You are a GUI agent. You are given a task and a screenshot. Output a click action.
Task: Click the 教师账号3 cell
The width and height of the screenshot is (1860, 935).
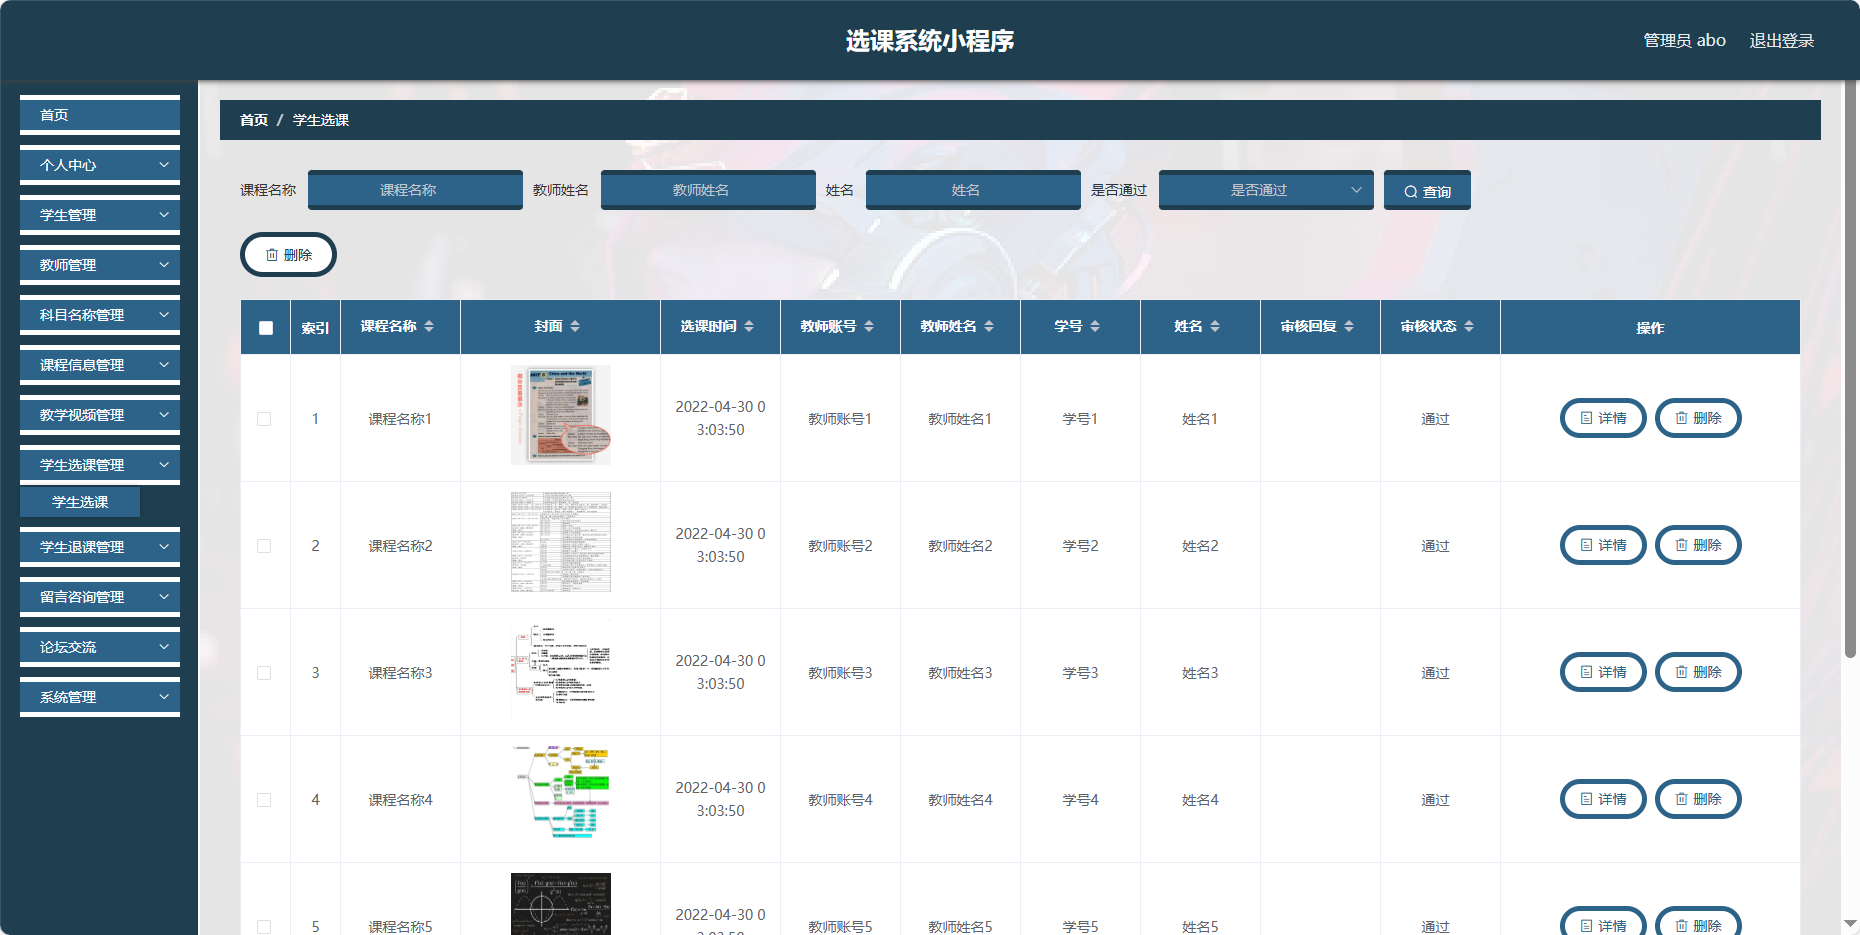[x=840, y=673]
